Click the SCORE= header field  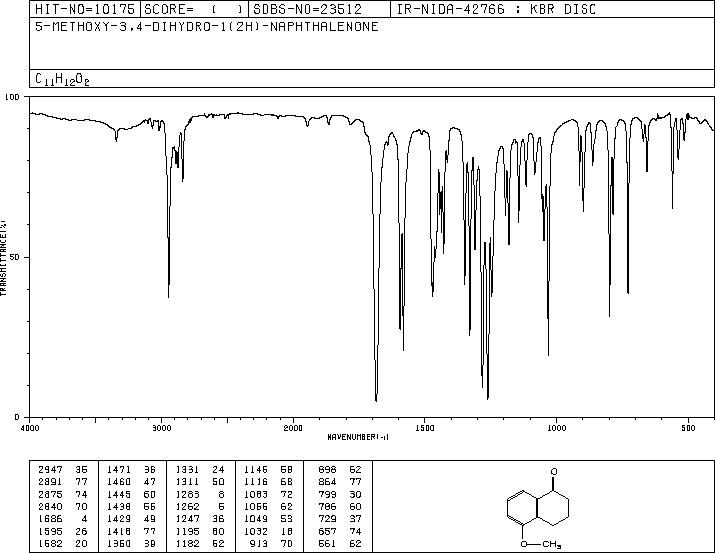pos(194,9)
